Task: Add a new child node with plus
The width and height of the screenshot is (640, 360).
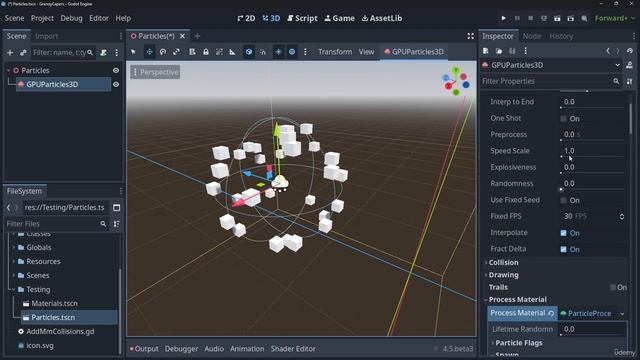Action: [10, 53]
